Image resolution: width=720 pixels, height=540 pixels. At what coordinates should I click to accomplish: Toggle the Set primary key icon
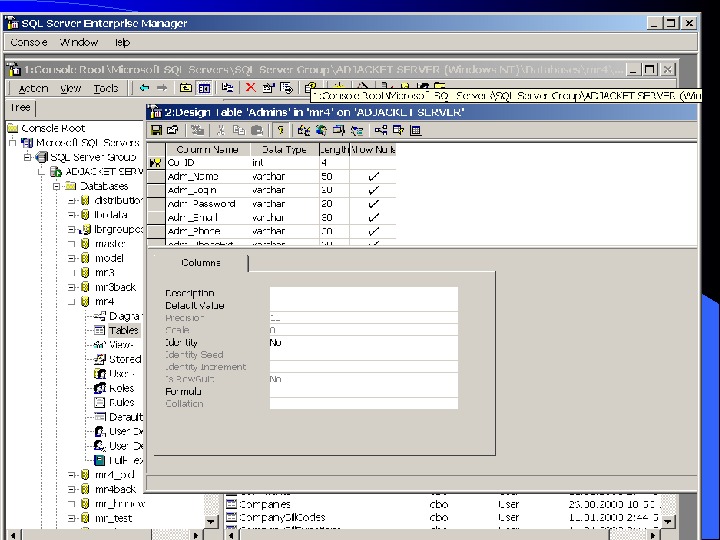pyautogui.click(x=280, y=130)
